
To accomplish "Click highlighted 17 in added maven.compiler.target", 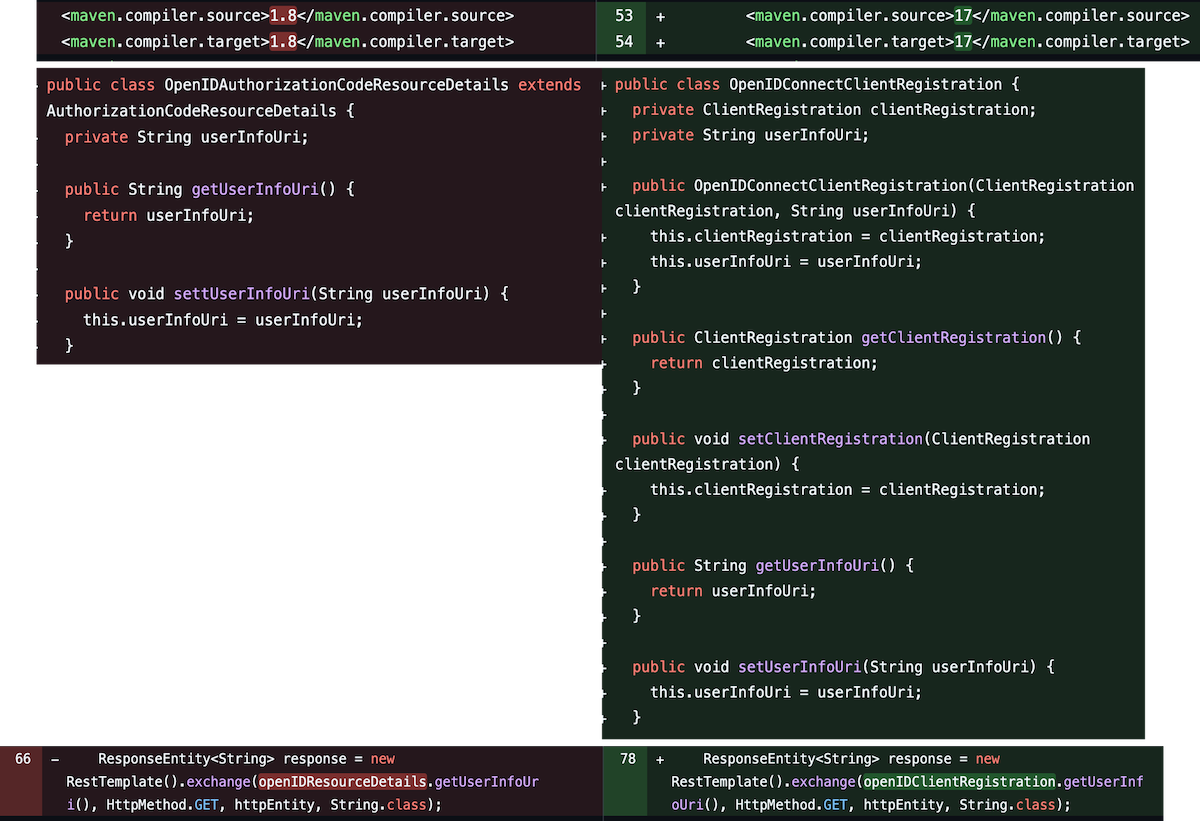I will click(x=963, y=42).
